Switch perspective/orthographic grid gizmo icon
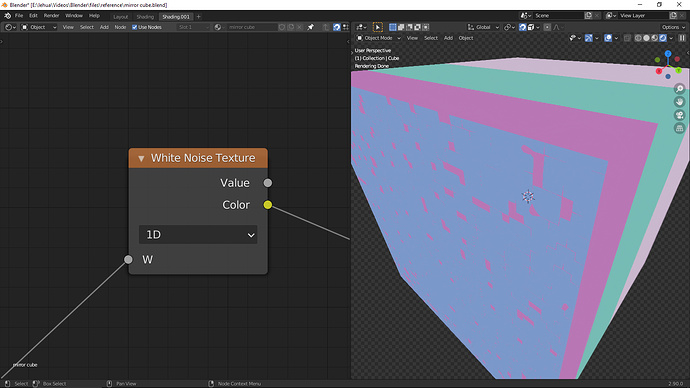This screenshot has width=690, height=388. point(679,128)
